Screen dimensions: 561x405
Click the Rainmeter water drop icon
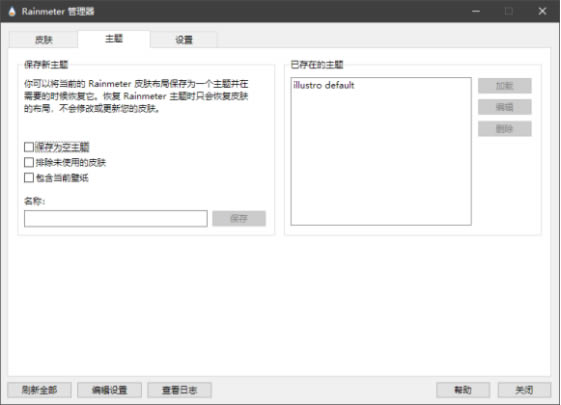click(12, 11)
